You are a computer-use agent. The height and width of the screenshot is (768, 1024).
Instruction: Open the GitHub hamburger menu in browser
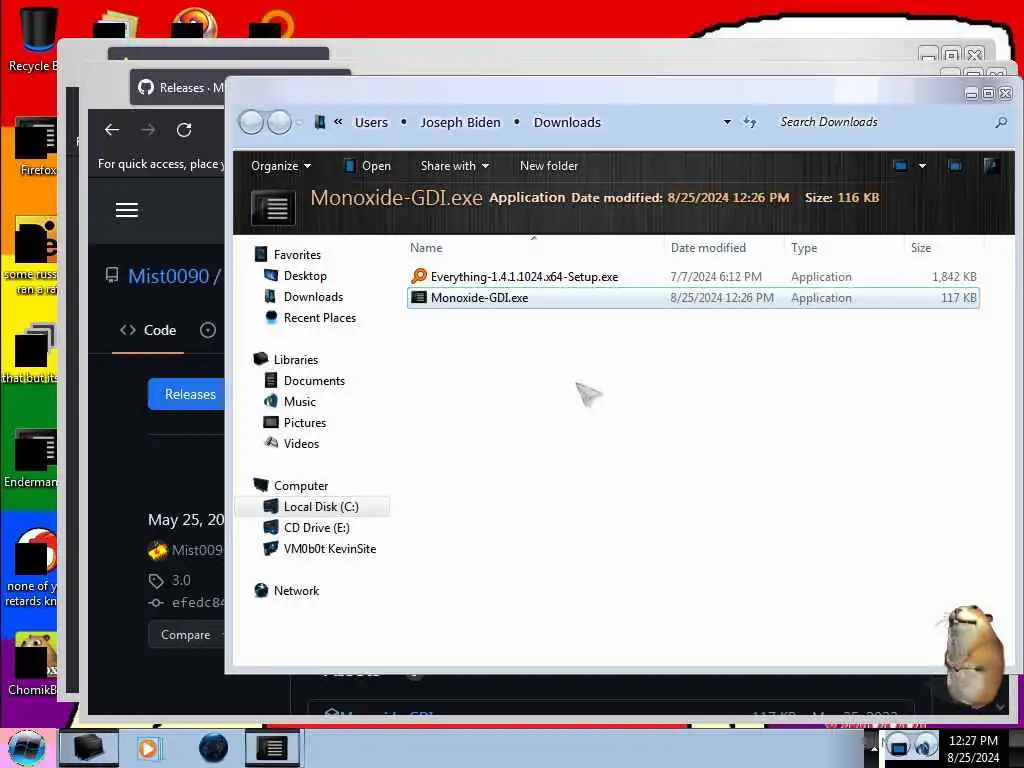[x=127, y=210]
